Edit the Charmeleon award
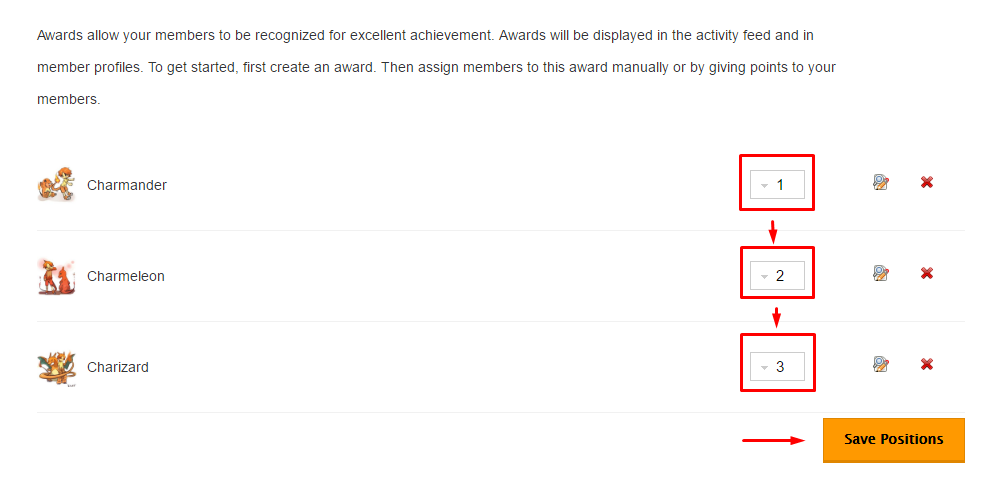Screen dimensions: 992x480 coord(881,273)
